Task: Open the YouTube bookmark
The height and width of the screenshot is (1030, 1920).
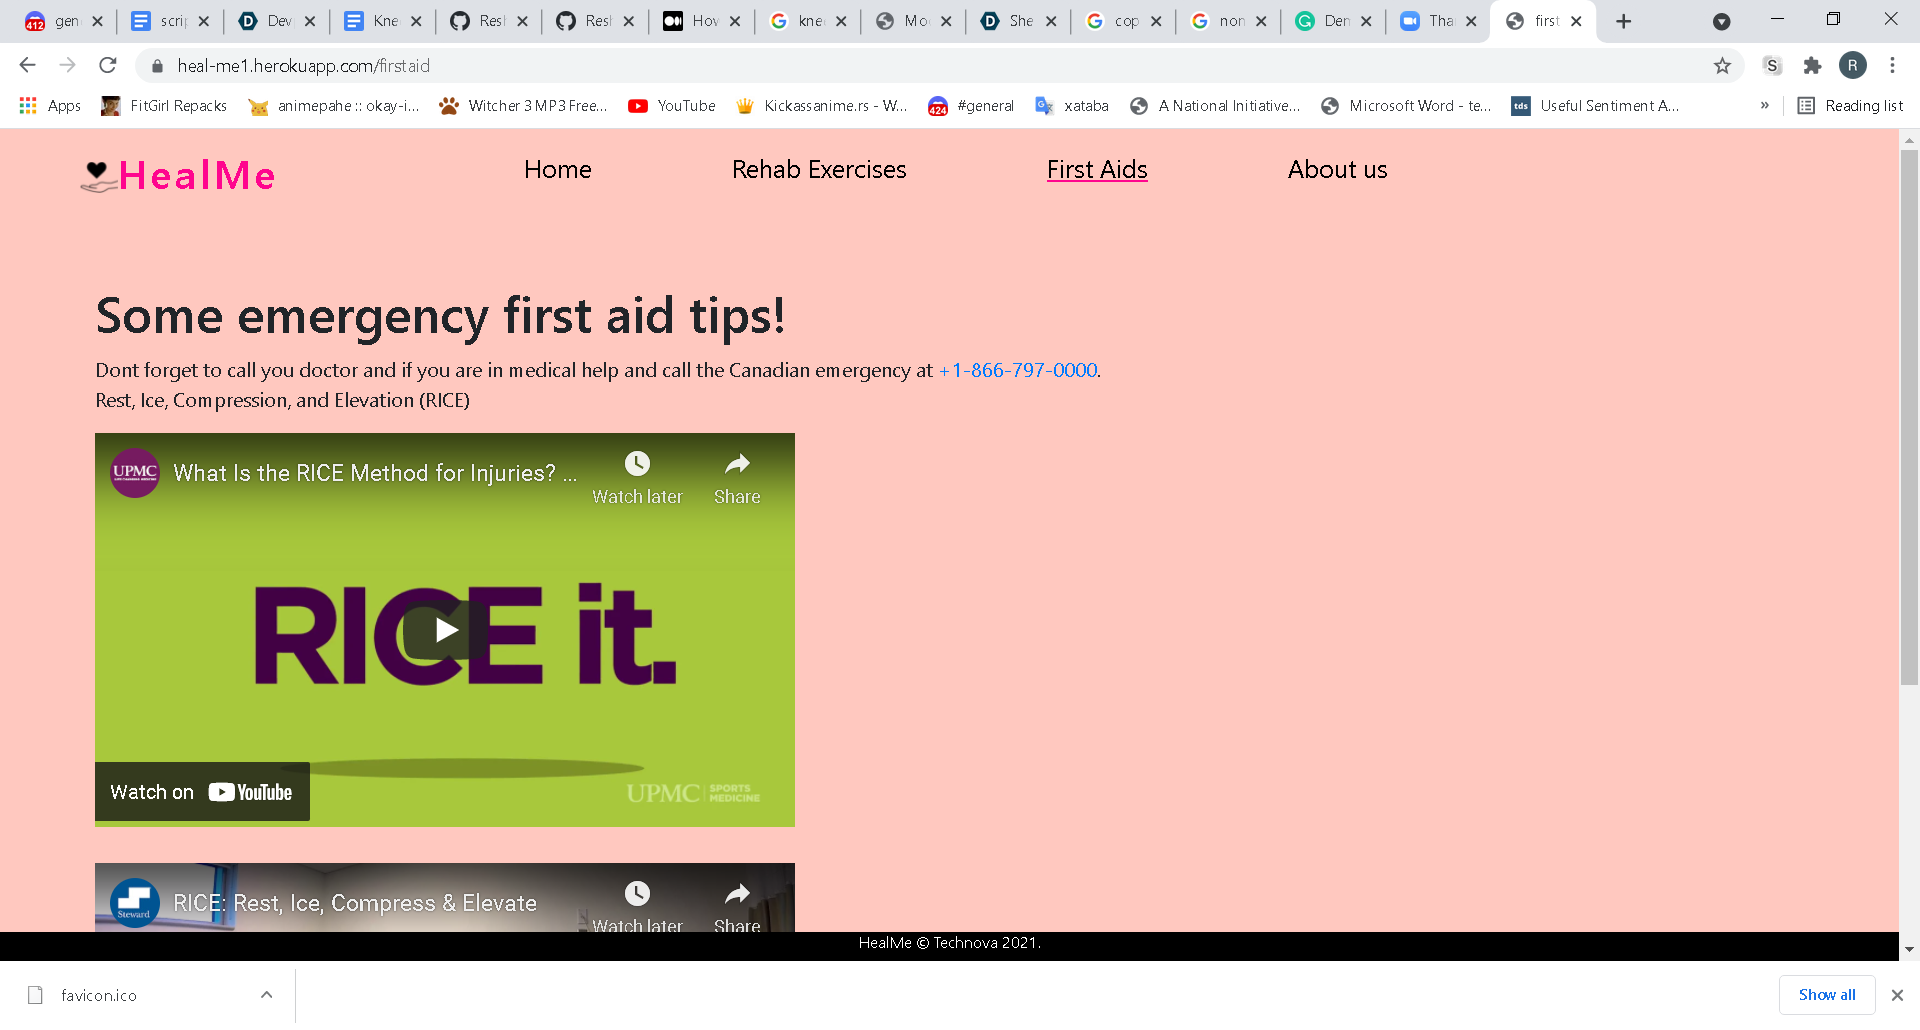Action: (x=672, y=106)
